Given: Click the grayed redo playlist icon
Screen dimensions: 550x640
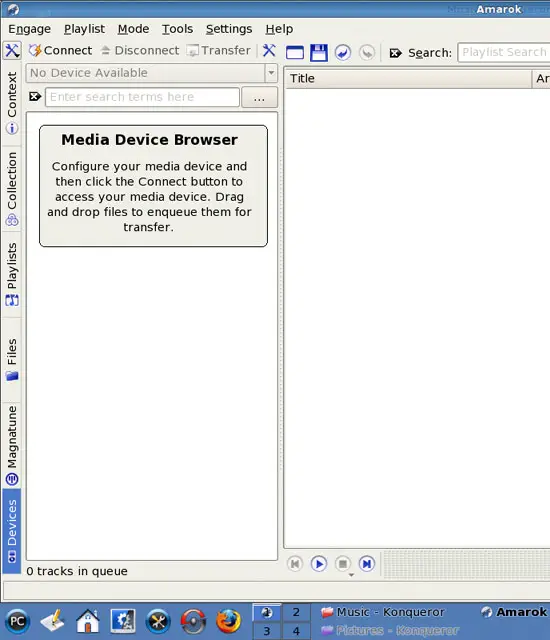Looking at the screenshot, I should (x=367, y=53).
